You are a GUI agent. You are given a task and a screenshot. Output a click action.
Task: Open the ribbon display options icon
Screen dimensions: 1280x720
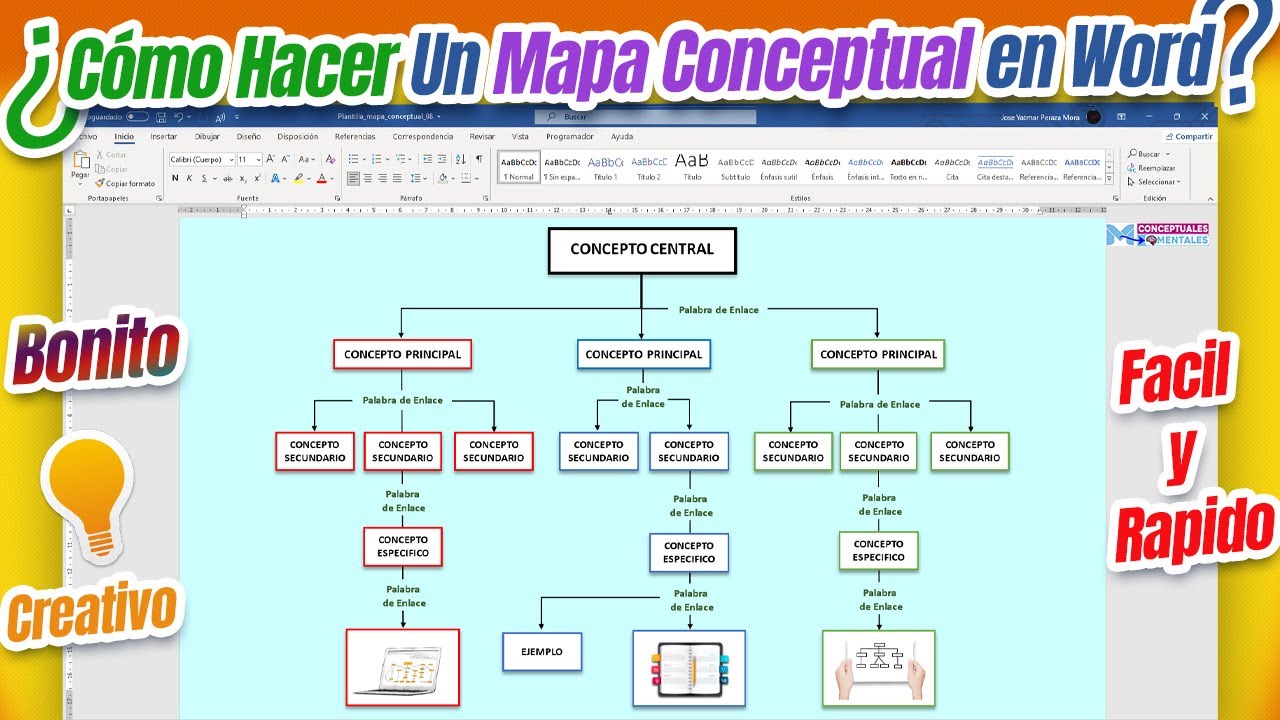(1122, 116)
